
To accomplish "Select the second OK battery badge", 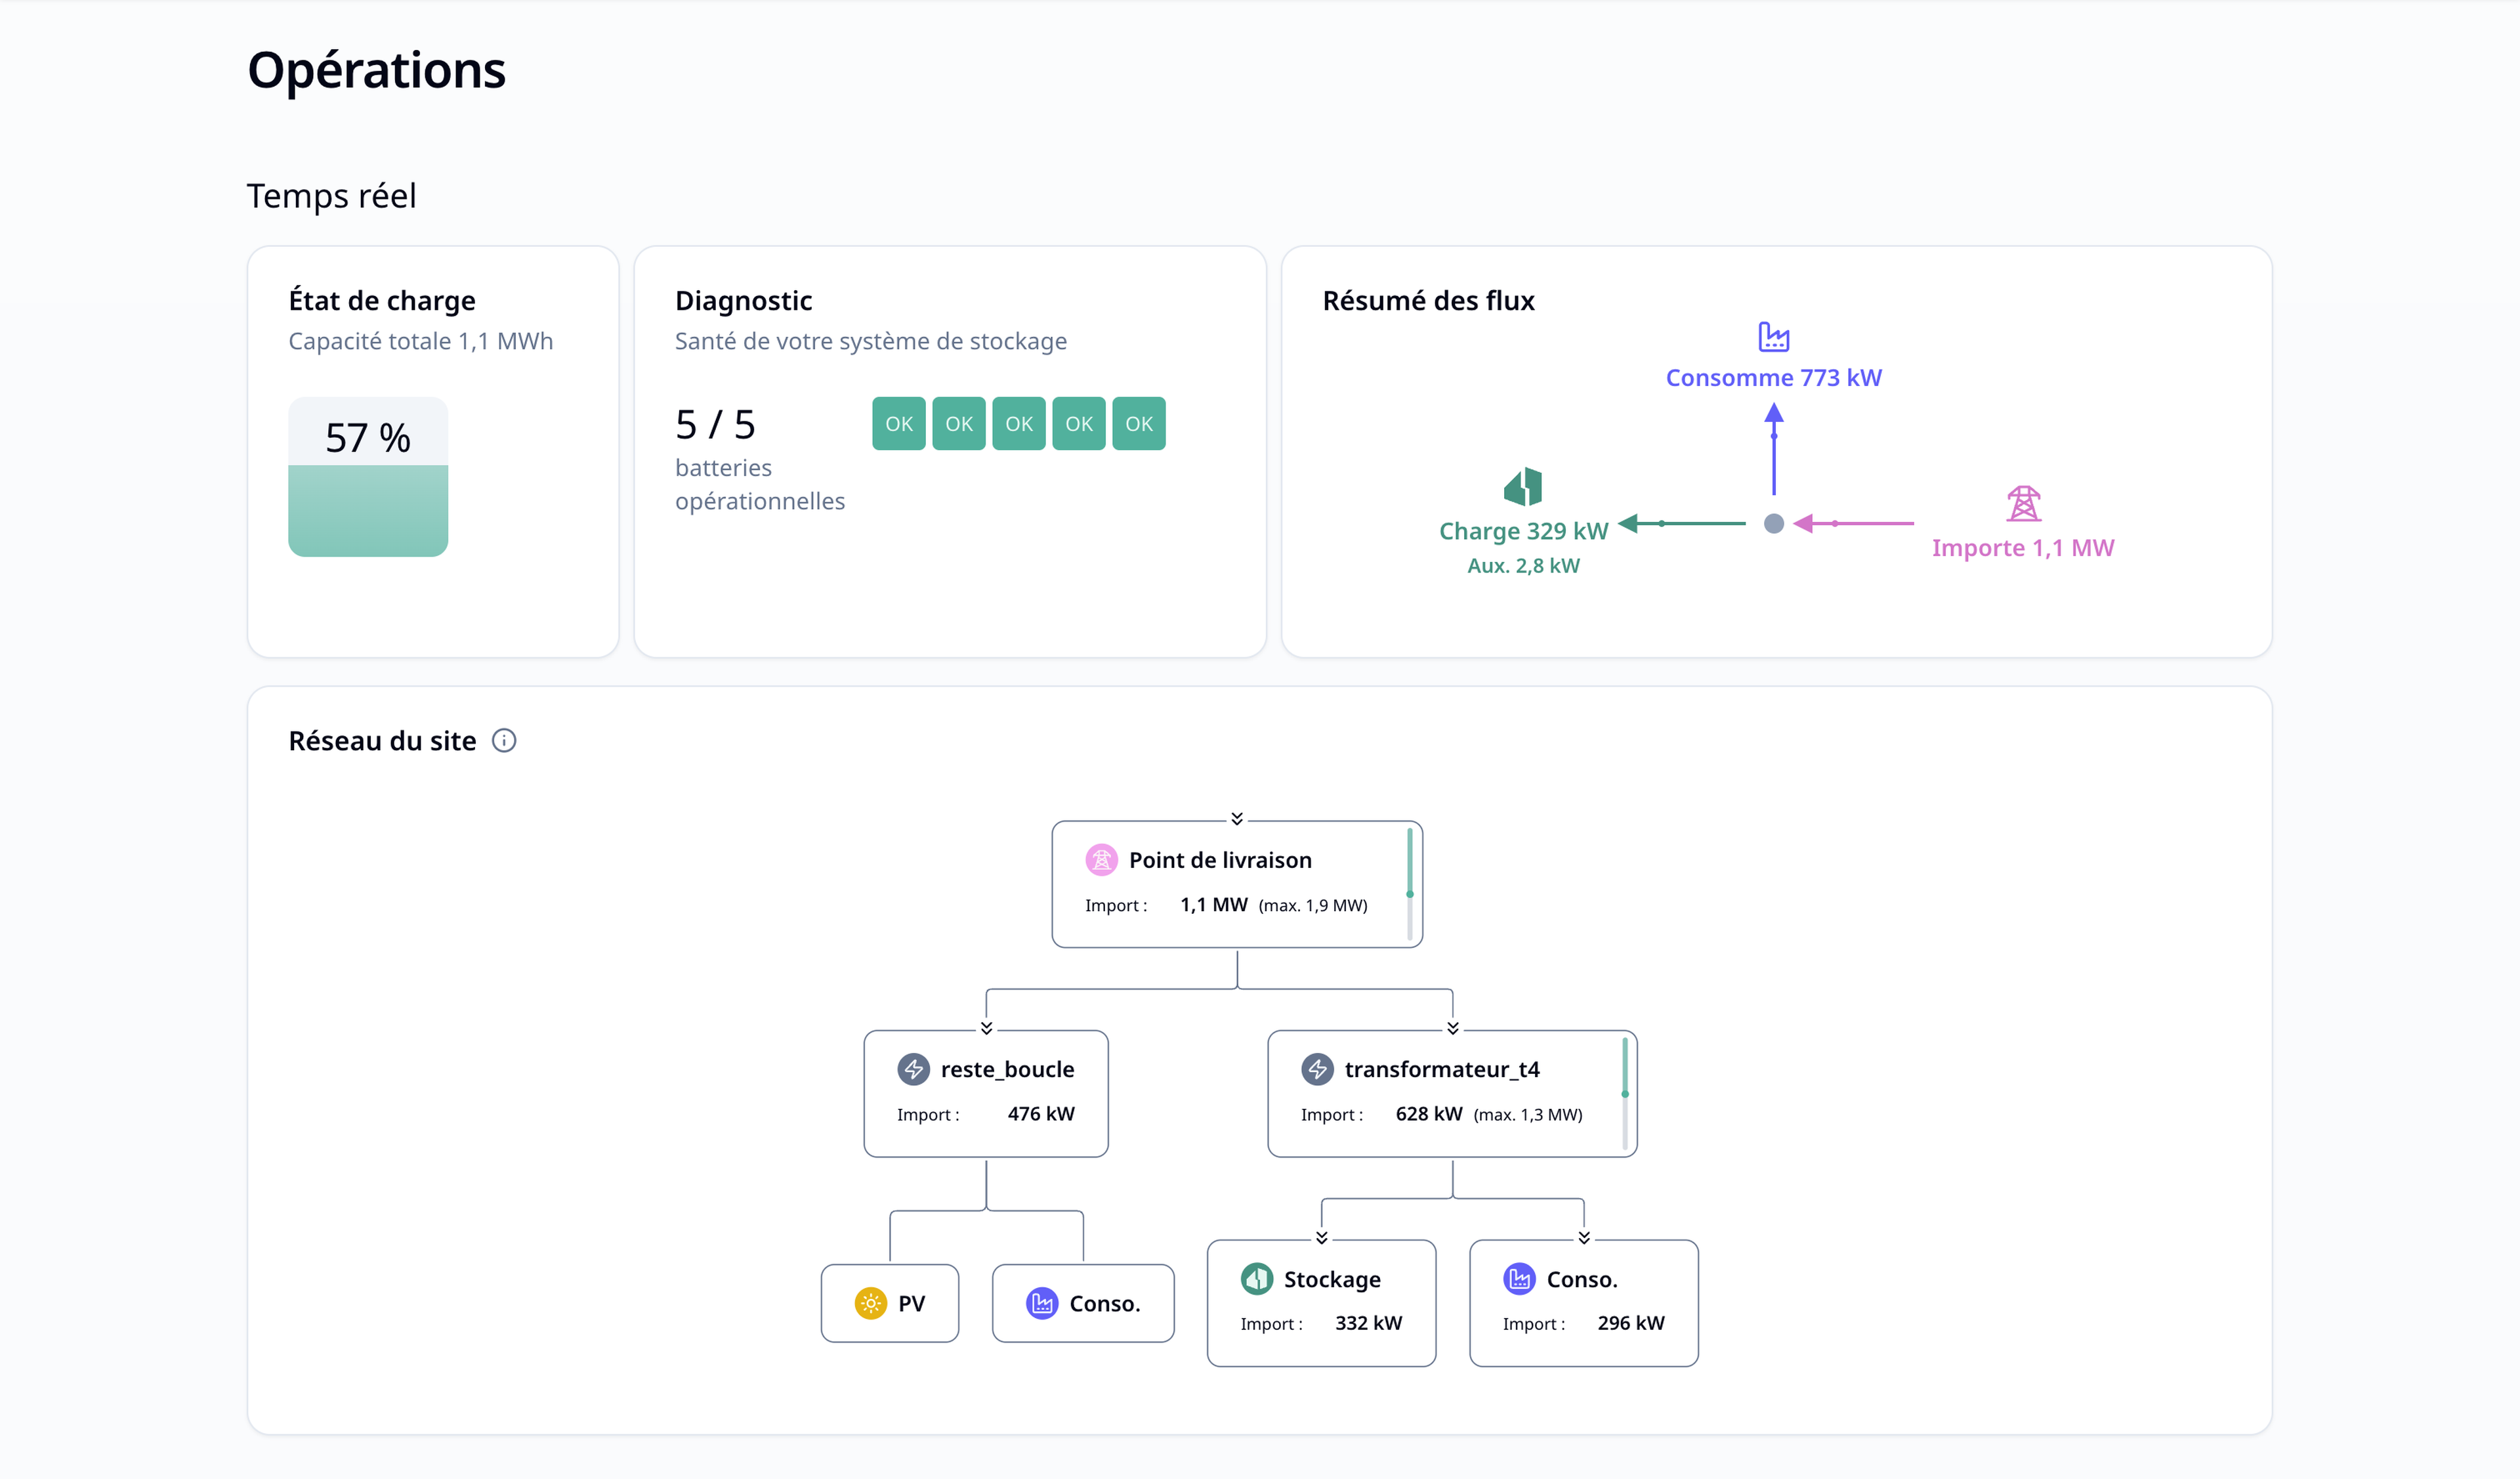I will [959, 424].
